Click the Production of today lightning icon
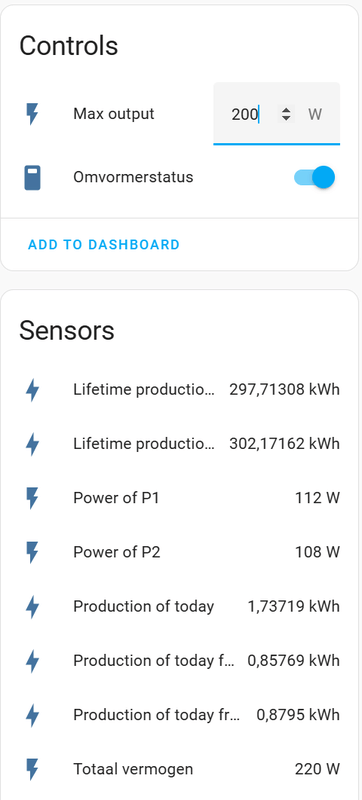362x800 pixels. (x=32, y=607)
